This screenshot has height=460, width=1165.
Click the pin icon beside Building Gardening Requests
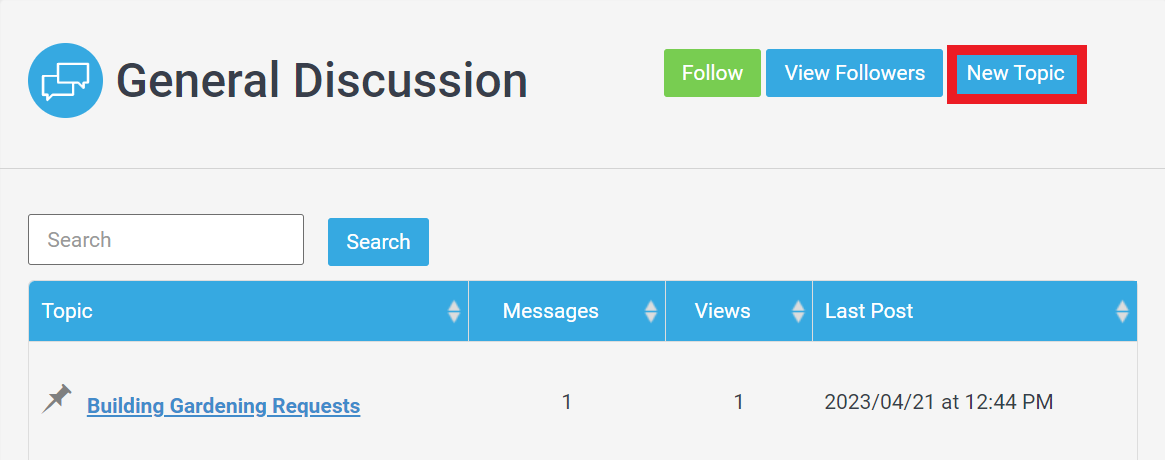click(x=56, y=399)
